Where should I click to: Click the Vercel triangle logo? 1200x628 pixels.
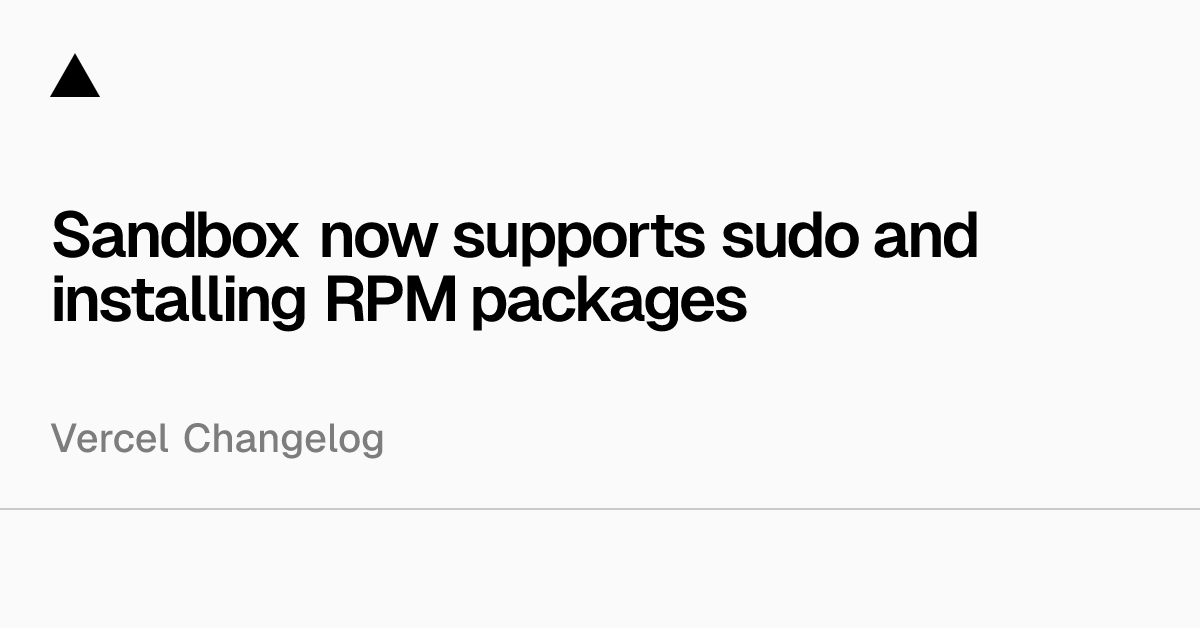coord(75,77)
